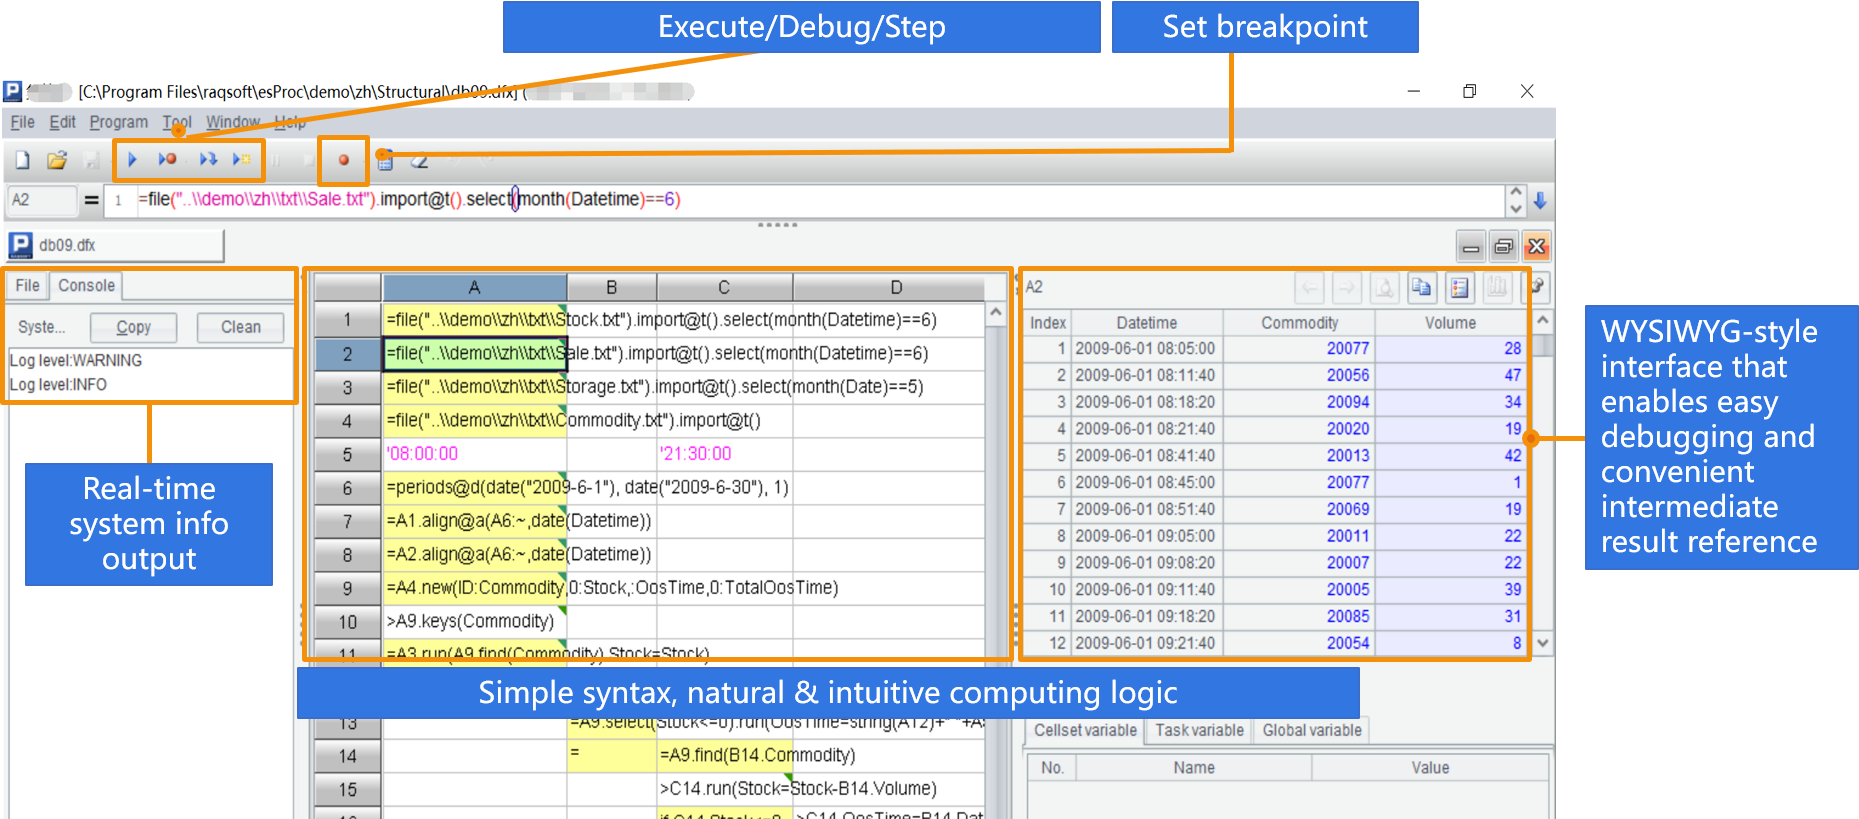Click the Copy button in console
Screen dimensions: 1859x819
pos(133,327)
